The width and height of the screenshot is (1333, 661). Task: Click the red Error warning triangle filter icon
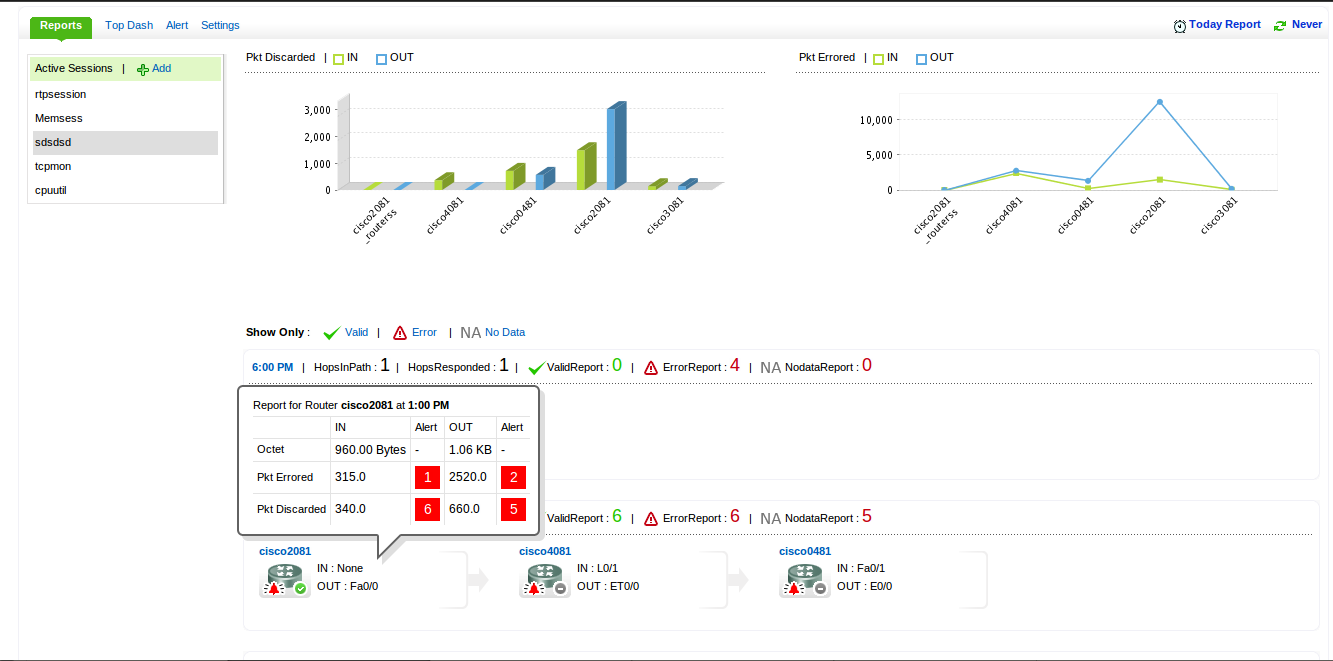click(400, 333)
